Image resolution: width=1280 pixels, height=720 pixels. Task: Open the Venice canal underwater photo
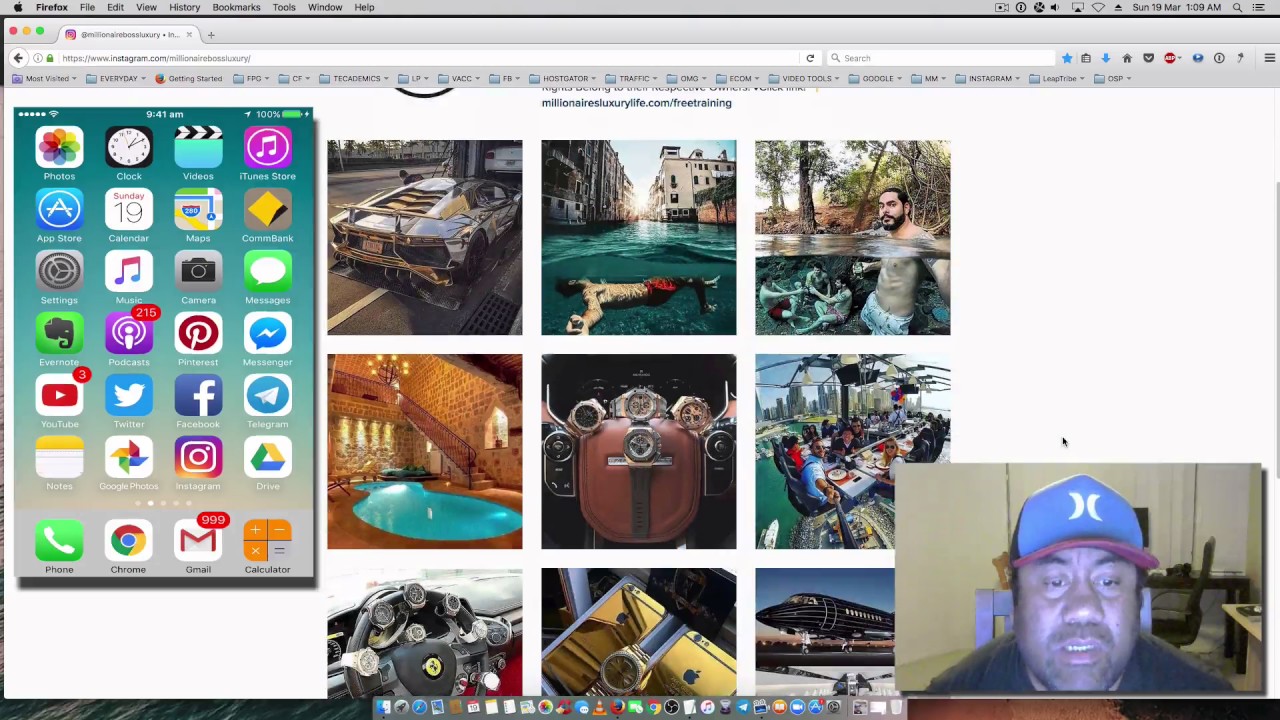(638, 237)
